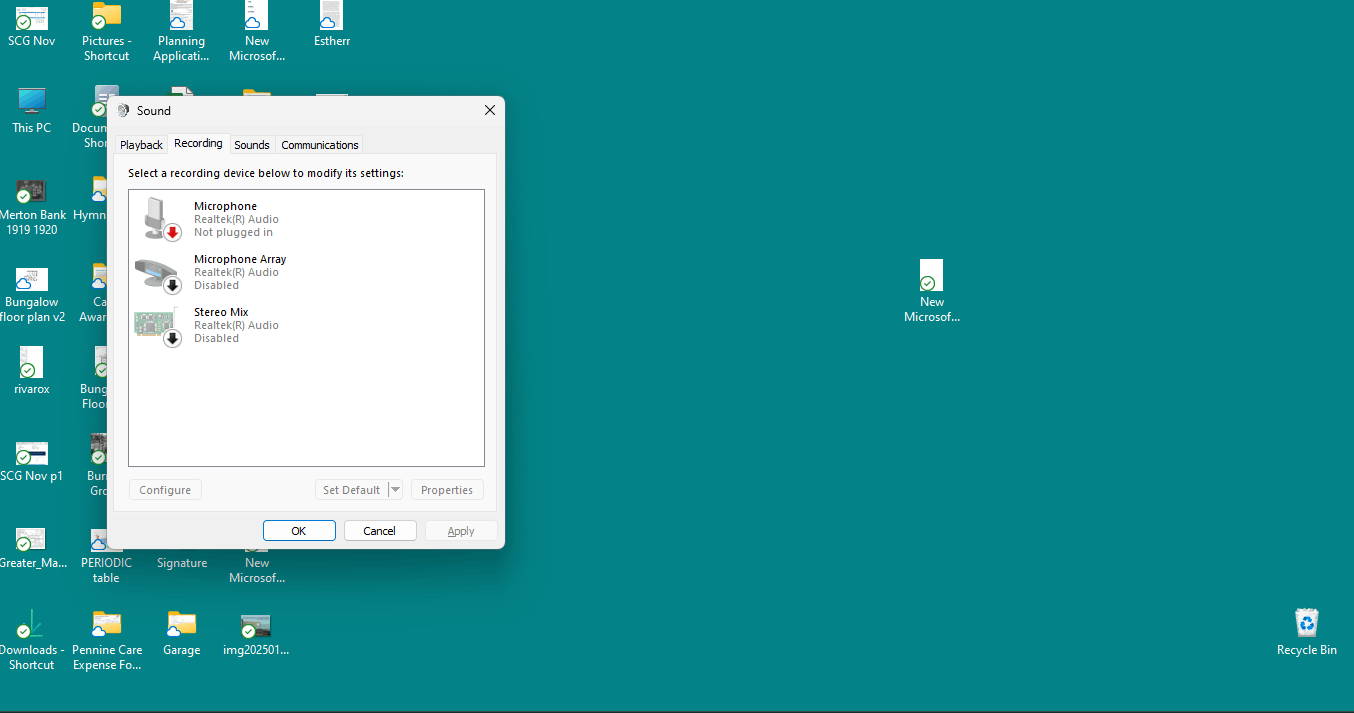Select the Planning Applicati... document icon
The height and width of the screenshot is (713, 1354).
click(x=181, y=15)
